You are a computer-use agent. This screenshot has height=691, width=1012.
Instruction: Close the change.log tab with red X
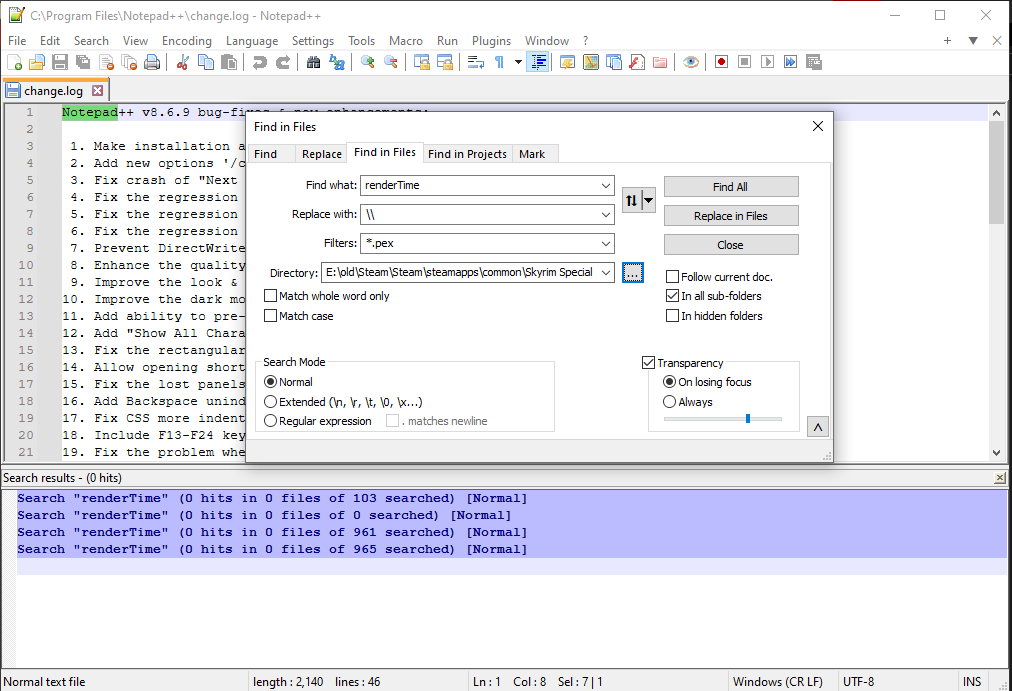[x=97, y=90]
